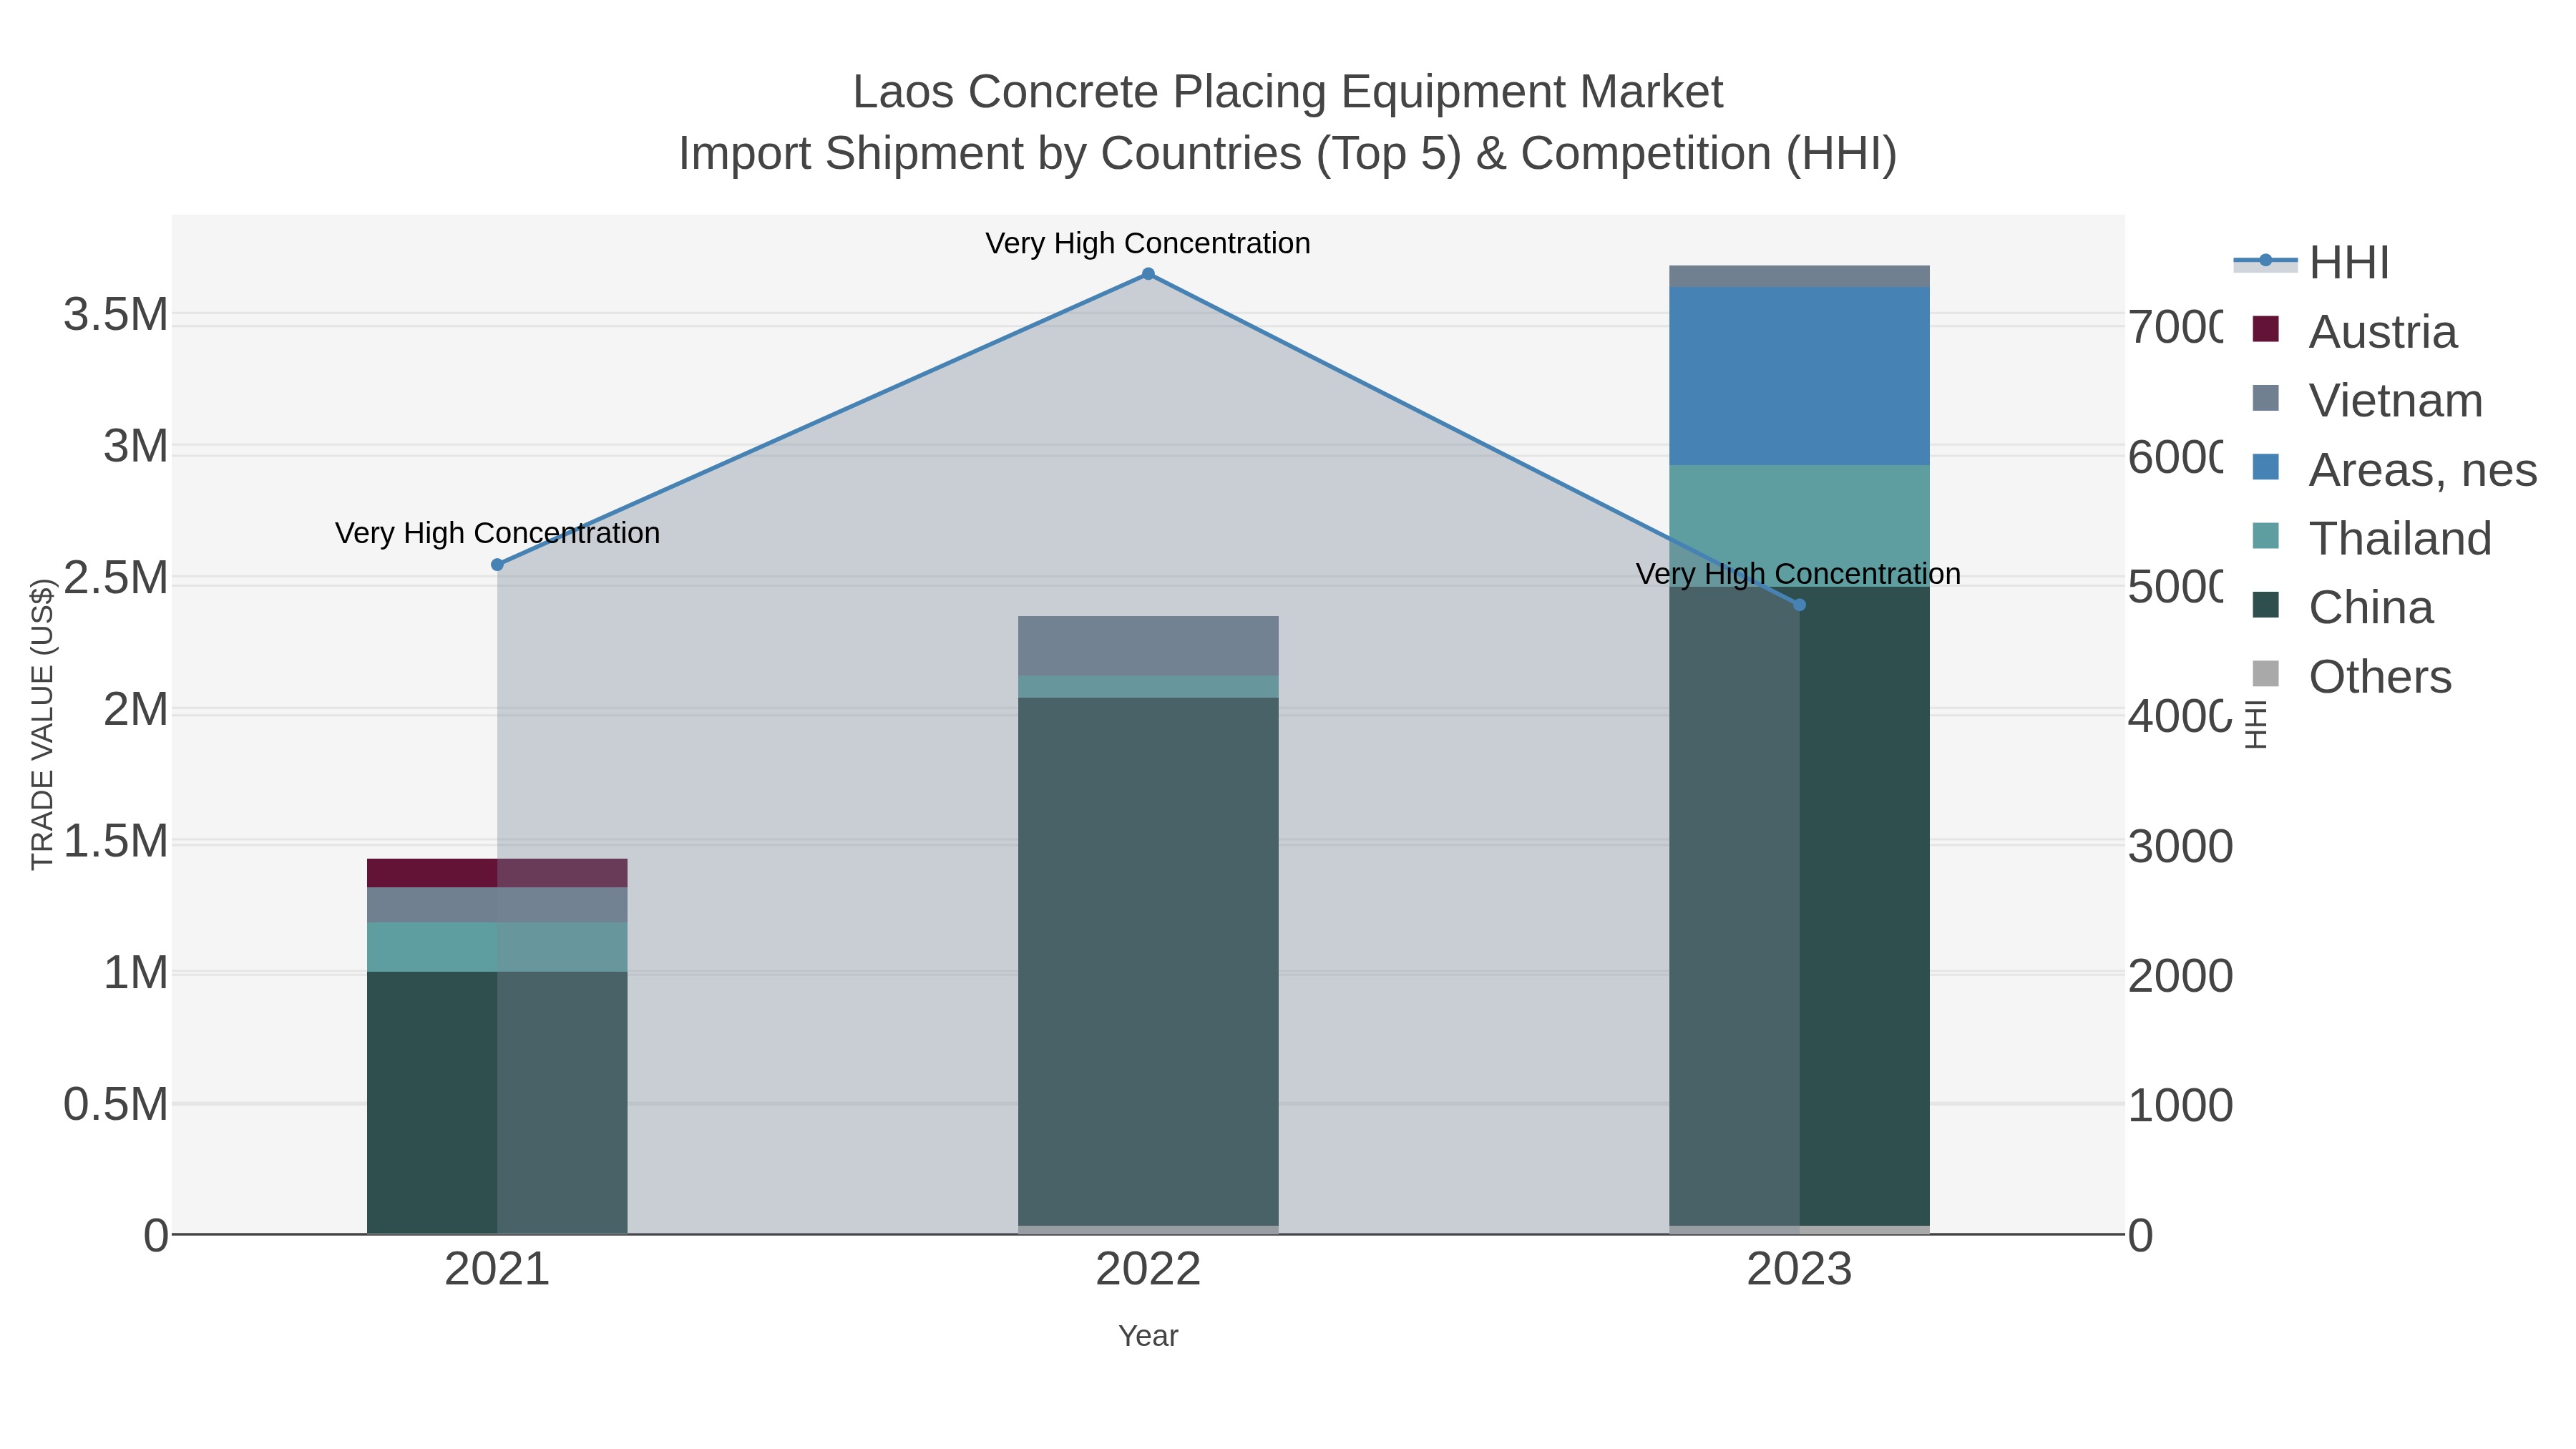Viewport: 2576px width, 1449px height.
Task: Hide the Thailand legend series
Action: coord(2371,538)
